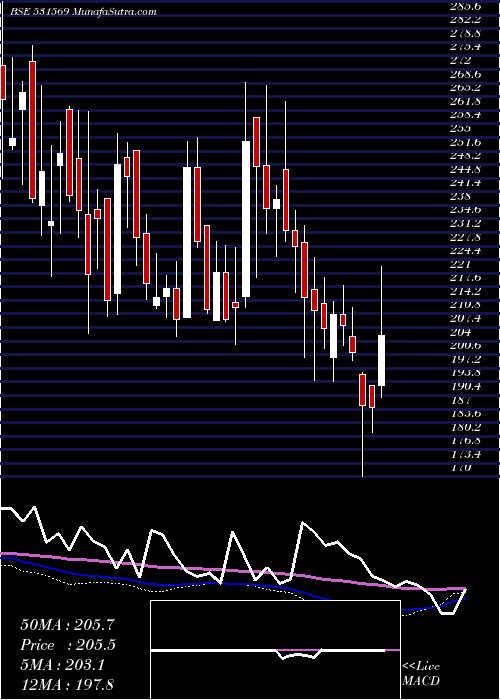The height and width of the screenshot is (700, 500).
Task: Select the 193.8 price axis label
Action: [x=466, y=373]
